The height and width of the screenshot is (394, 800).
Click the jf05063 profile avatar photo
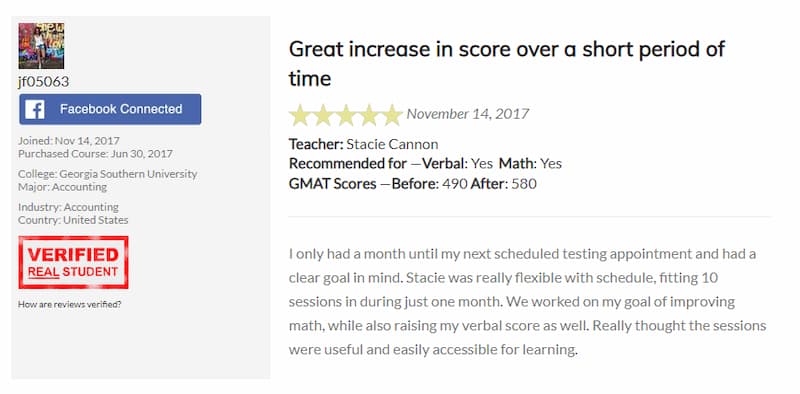[41, 46]
